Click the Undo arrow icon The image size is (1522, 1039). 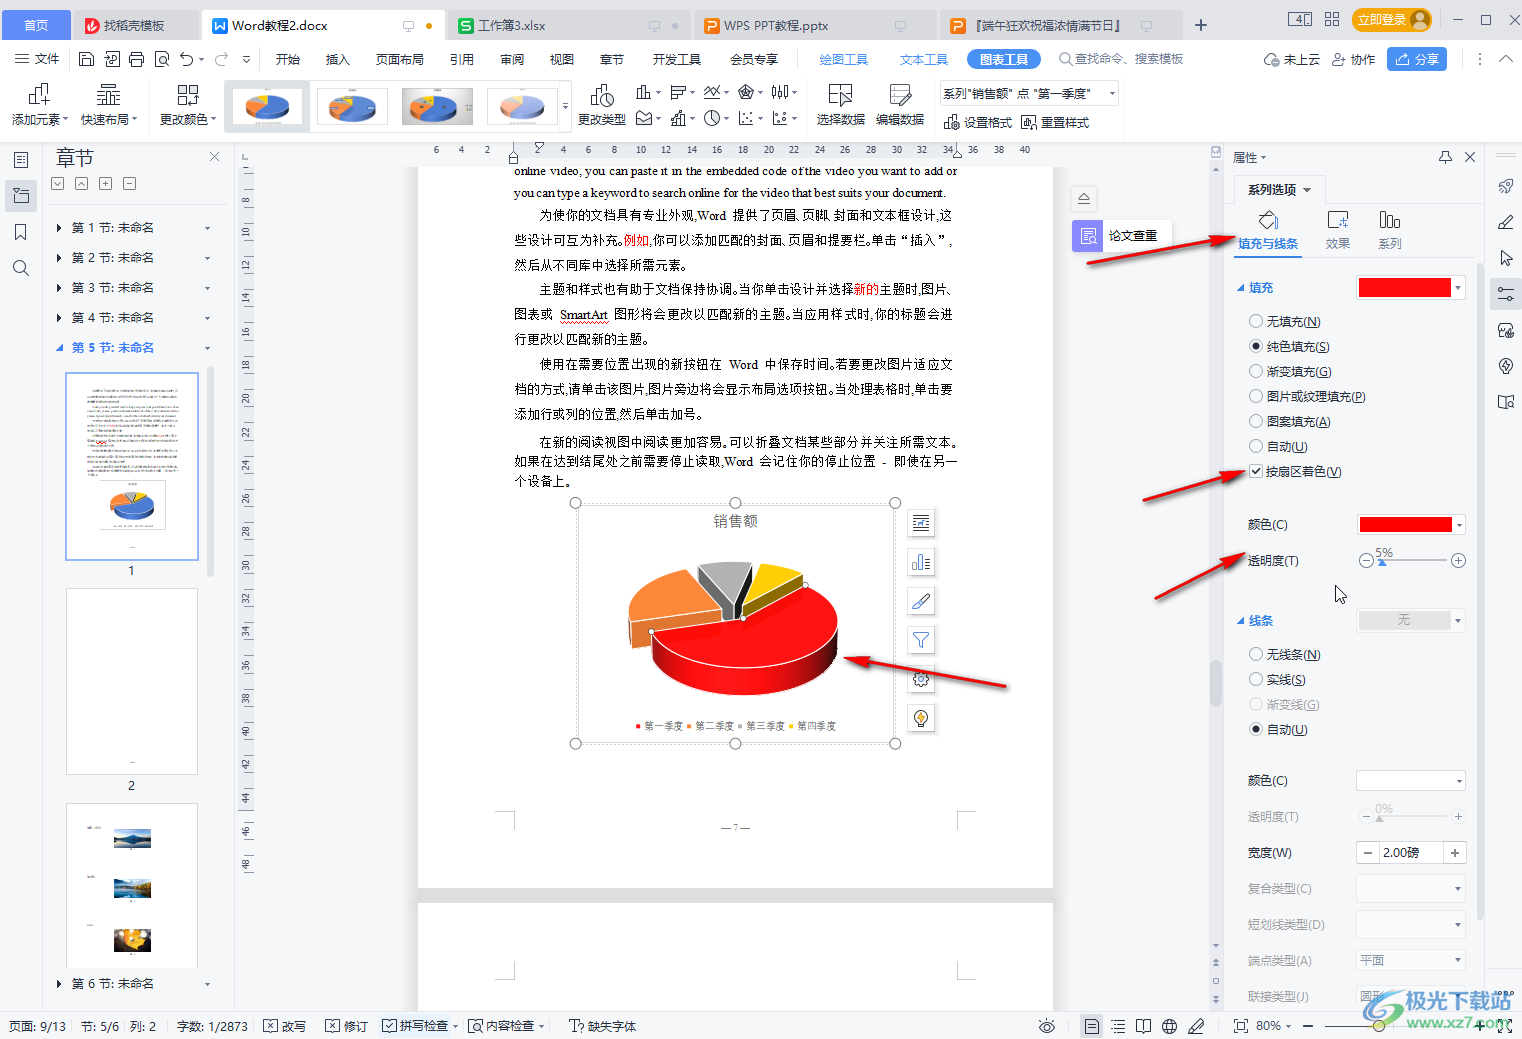point(186,59)
